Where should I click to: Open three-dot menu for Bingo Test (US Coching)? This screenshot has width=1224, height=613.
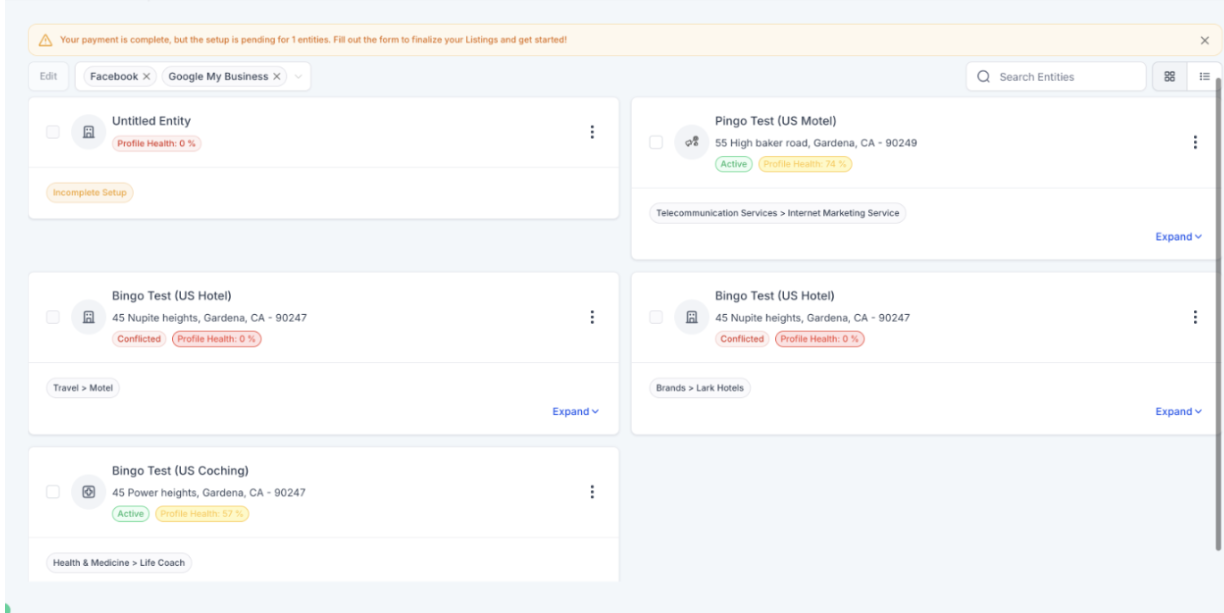click(x=592, y=492)
